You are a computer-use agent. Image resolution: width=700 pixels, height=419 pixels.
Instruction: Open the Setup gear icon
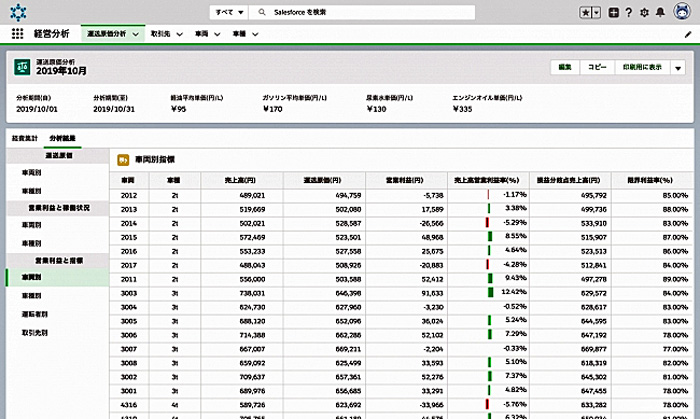point(644,12)
